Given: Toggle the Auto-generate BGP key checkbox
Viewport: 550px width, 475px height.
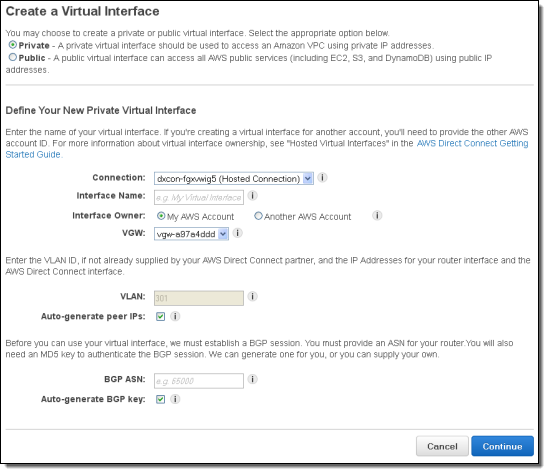Looking at the screenshot, I should (x=160, y=399).
